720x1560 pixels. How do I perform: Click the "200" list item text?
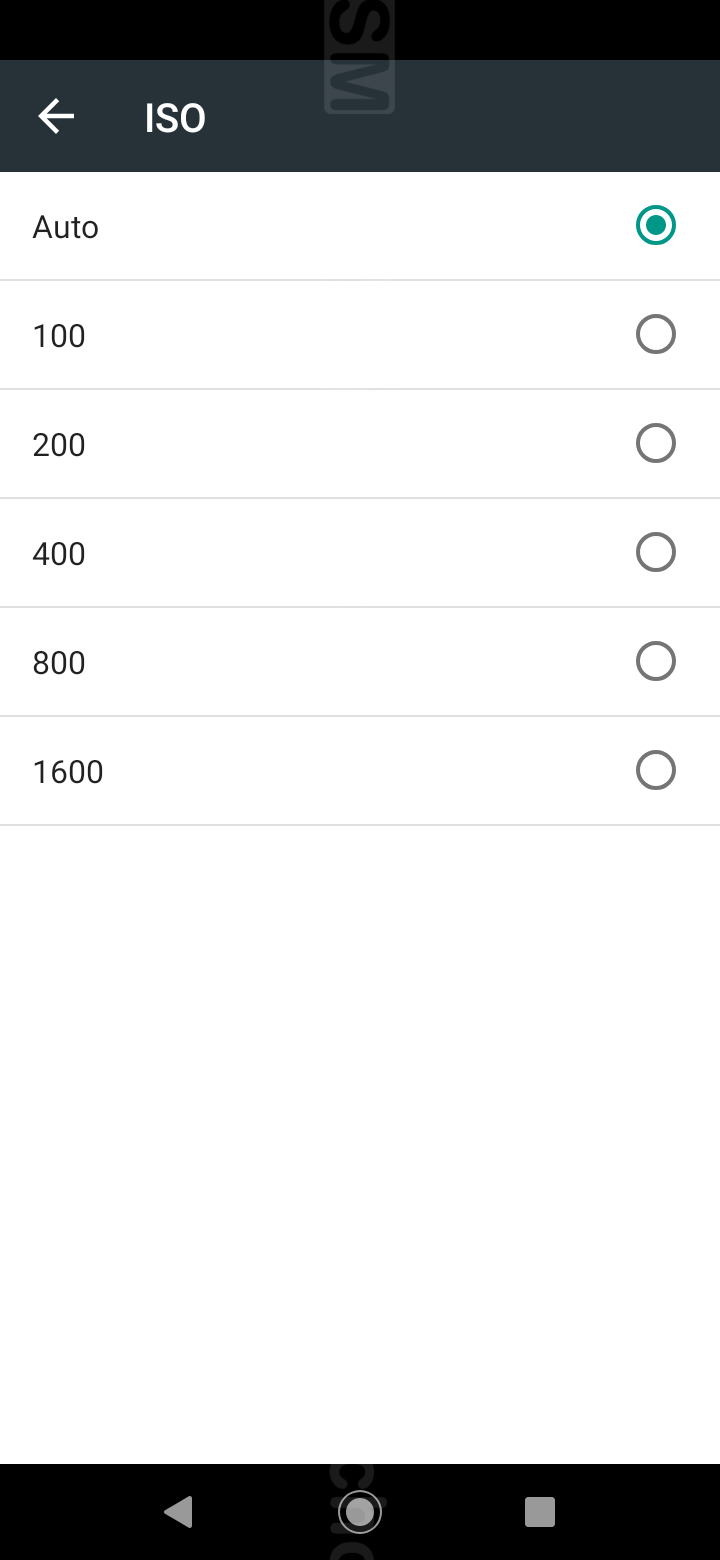(59, 445)
